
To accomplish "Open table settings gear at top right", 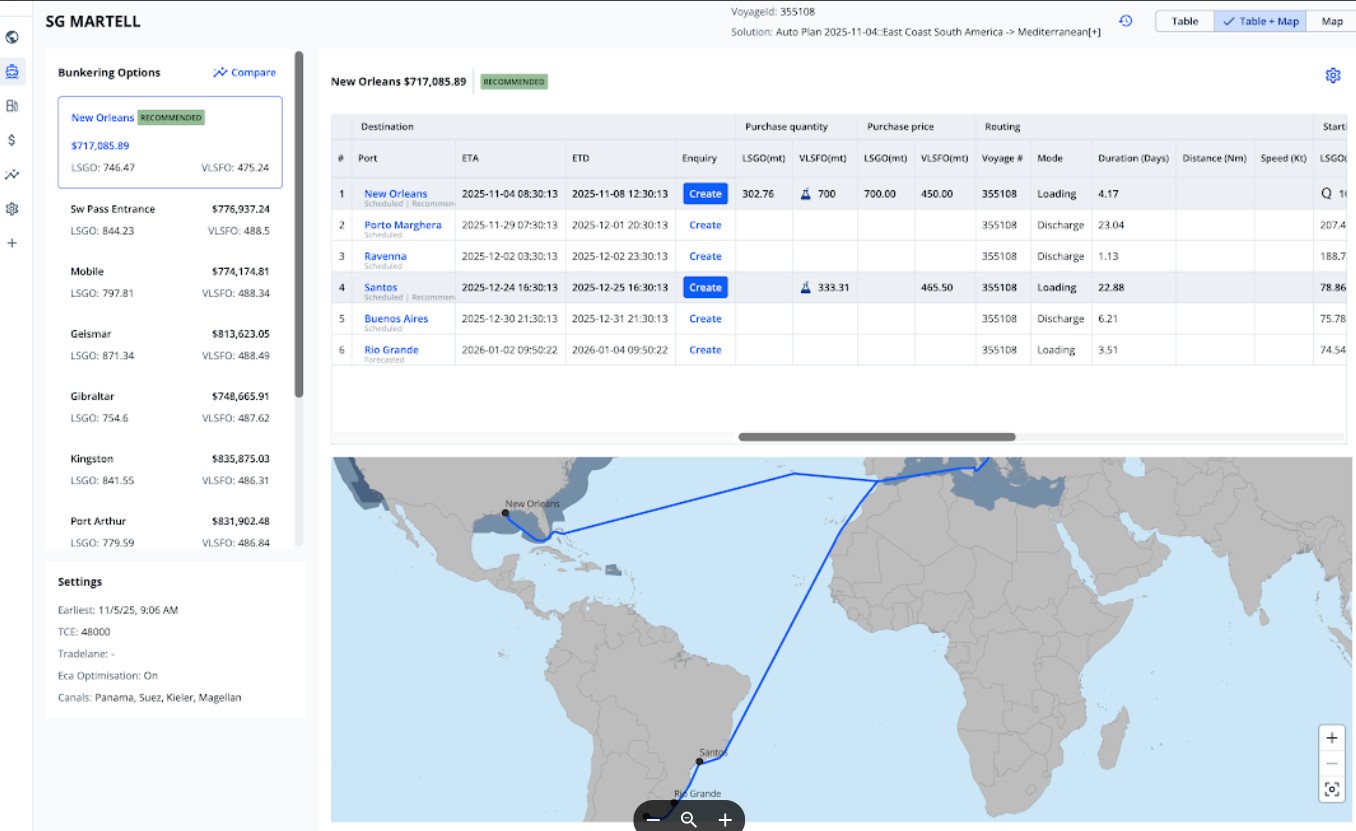I will [x=1332, y=76].
